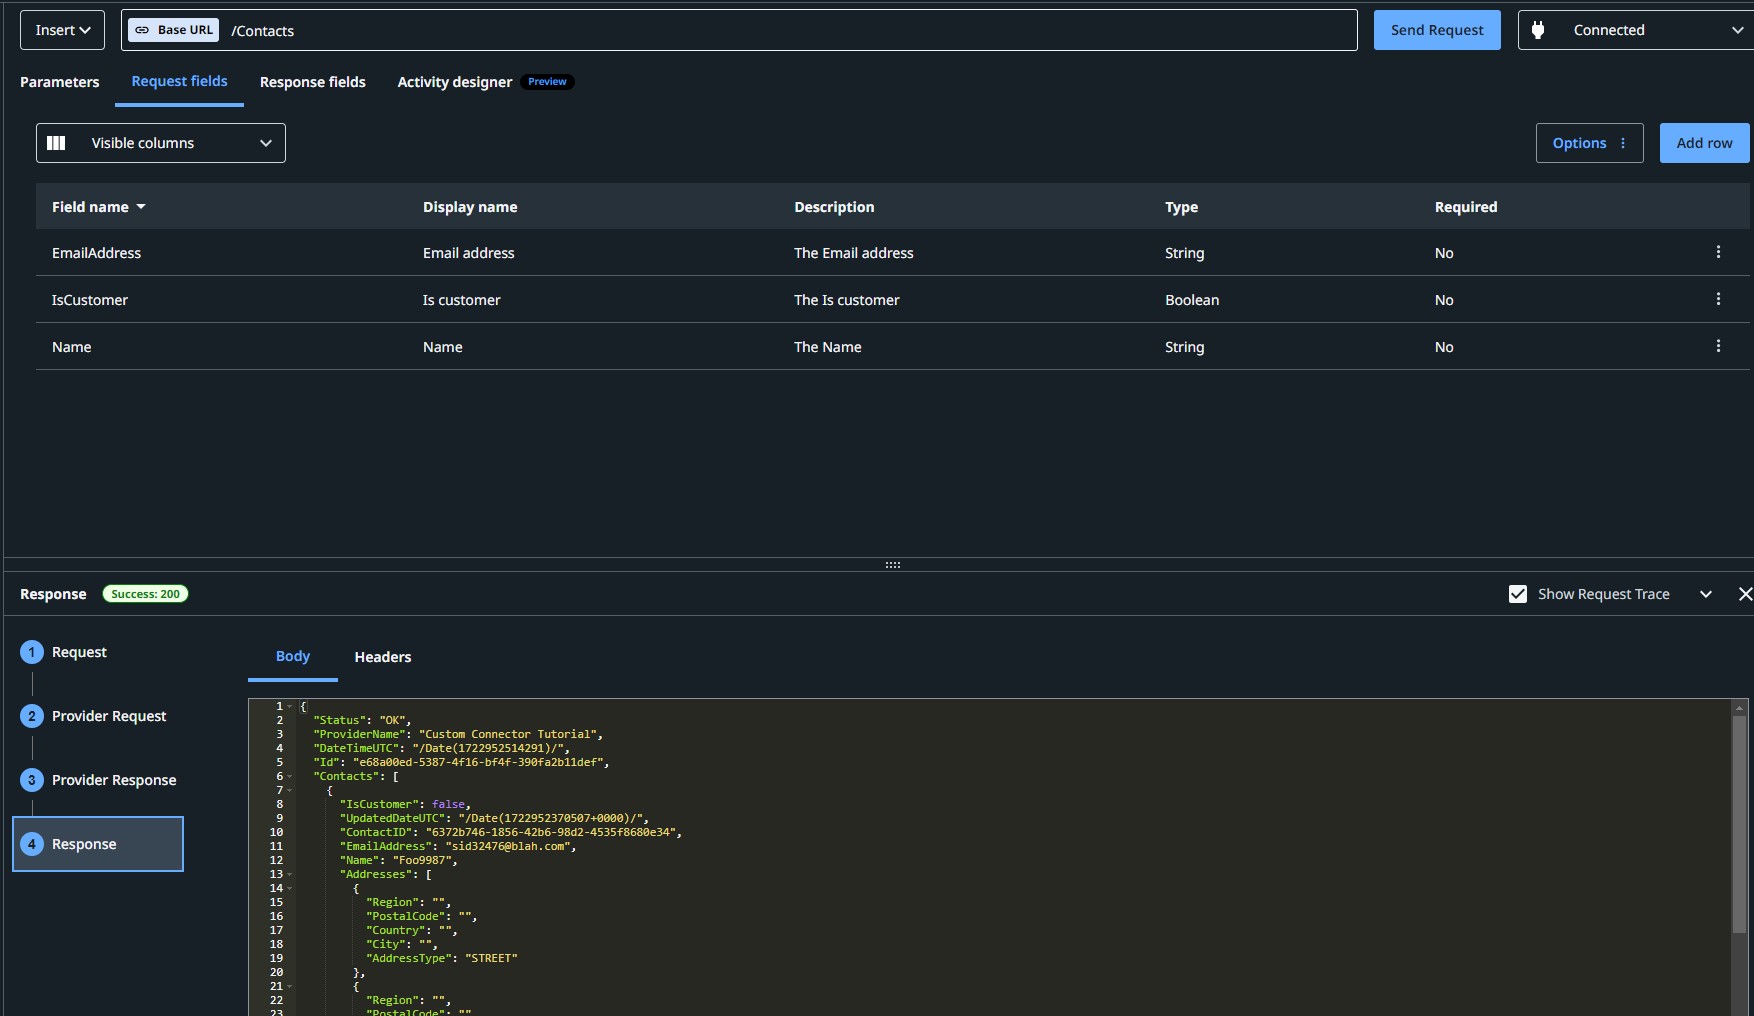Sort by Field name column
The height and width of the screenshot is (1016, 1754).
pyautogui.click(x=99, y=207)
